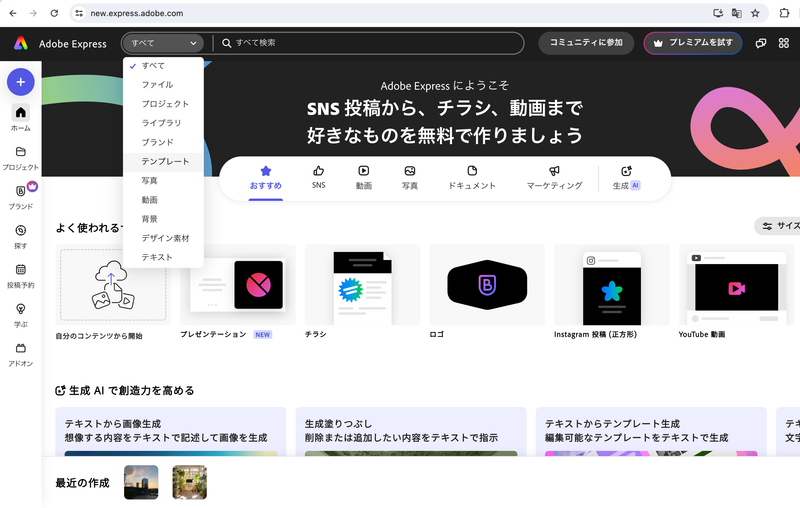Select テンプレート in the filter dropdown
Viewport: 800px width, 508px height.
coord(163,162)
